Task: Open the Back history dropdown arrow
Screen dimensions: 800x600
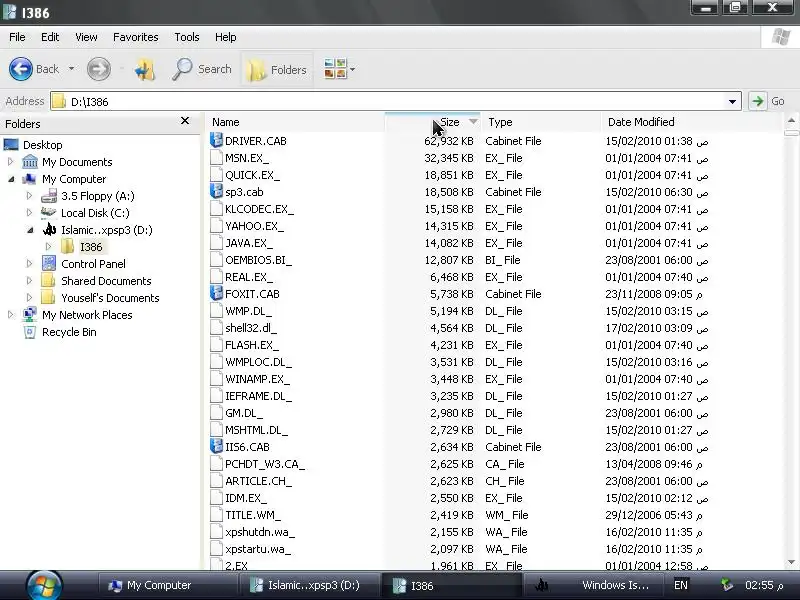Action: pos(71,68)
